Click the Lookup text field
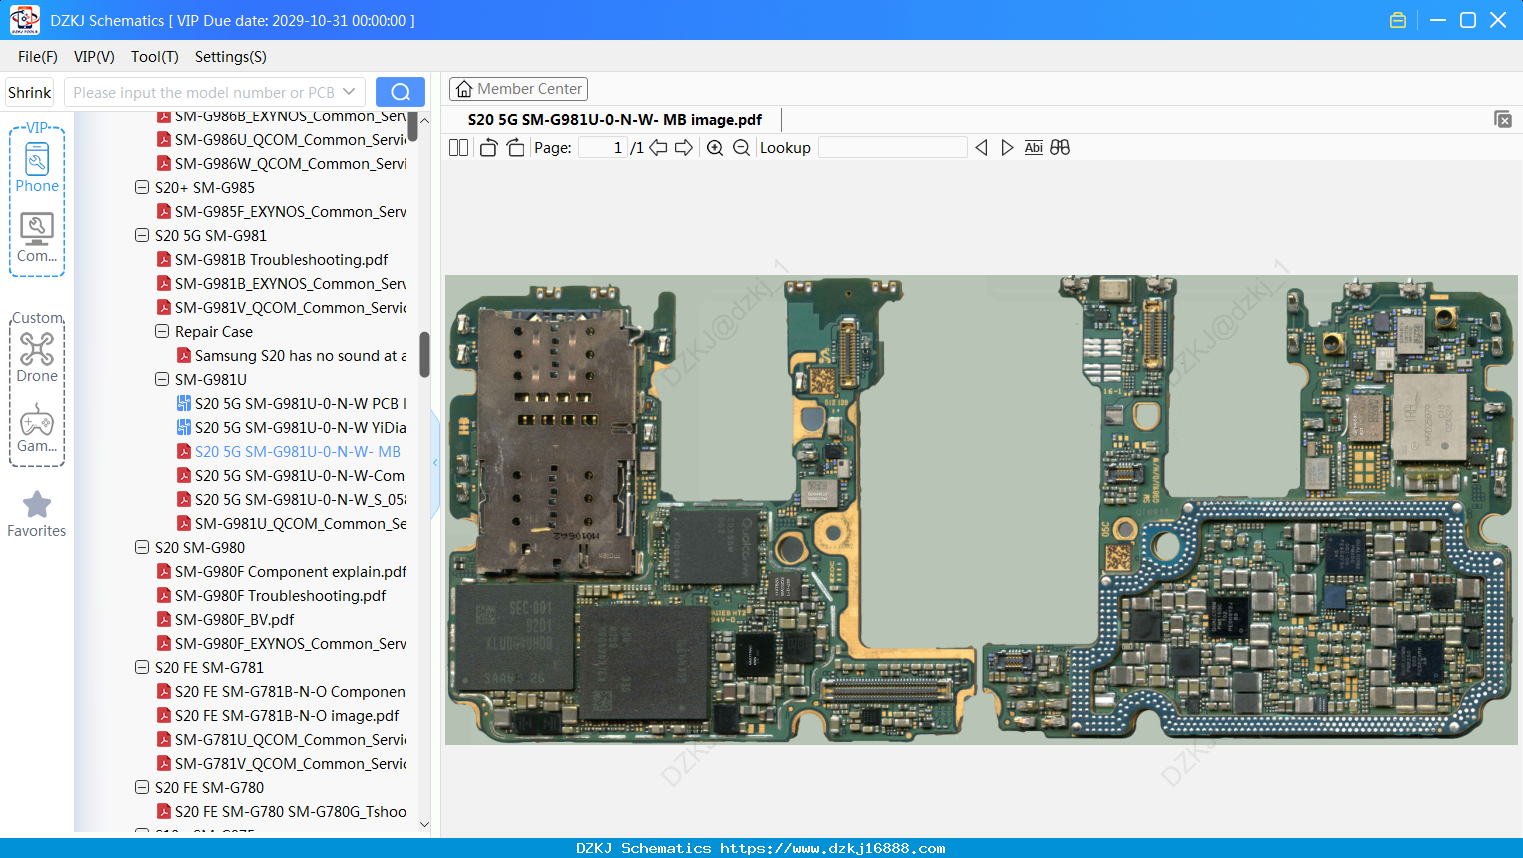Viewport: 1523px width, 858px height. pos(892,148)
